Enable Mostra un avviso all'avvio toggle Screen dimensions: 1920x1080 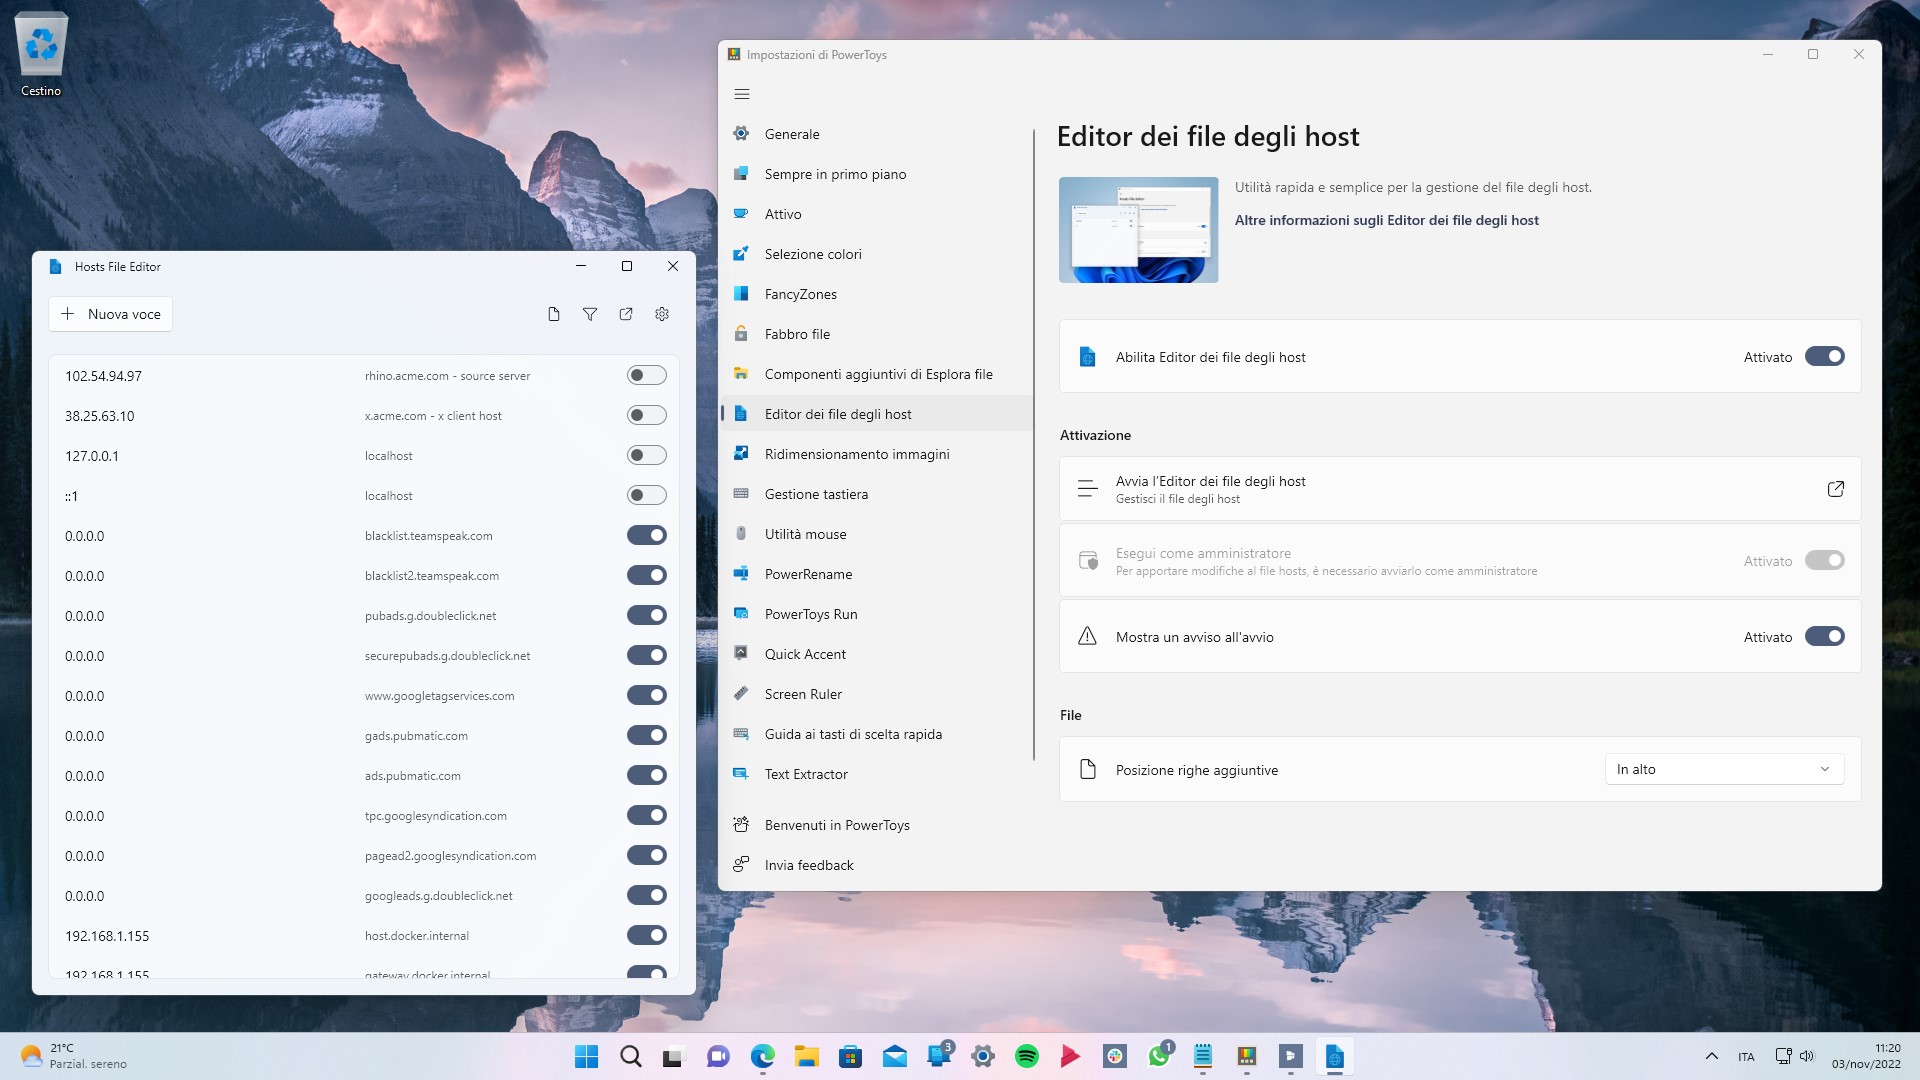click(x=1824, y=637)
